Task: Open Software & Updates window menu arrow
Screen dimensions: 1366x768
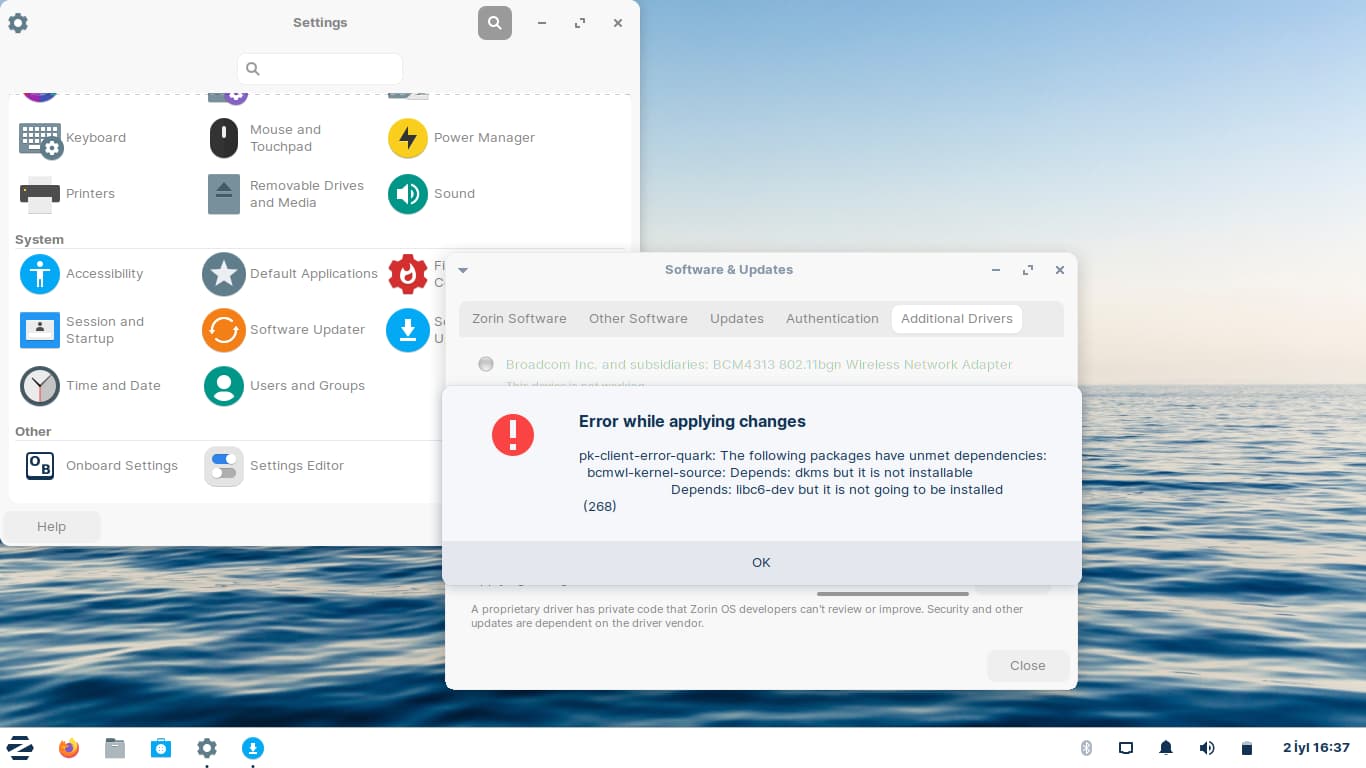Action: (x=463, y=270)
